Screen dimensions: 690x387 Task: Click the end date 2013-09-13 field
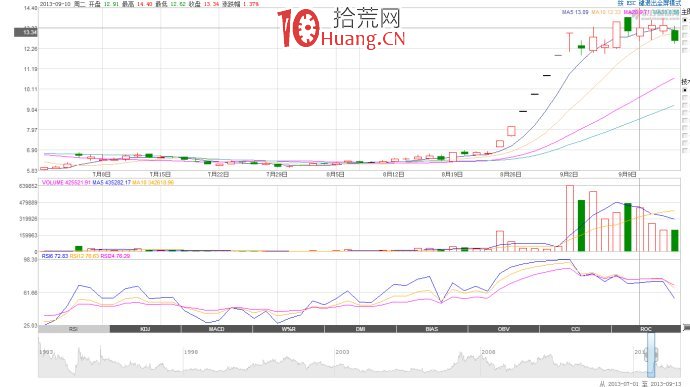(x=665, y=384)
